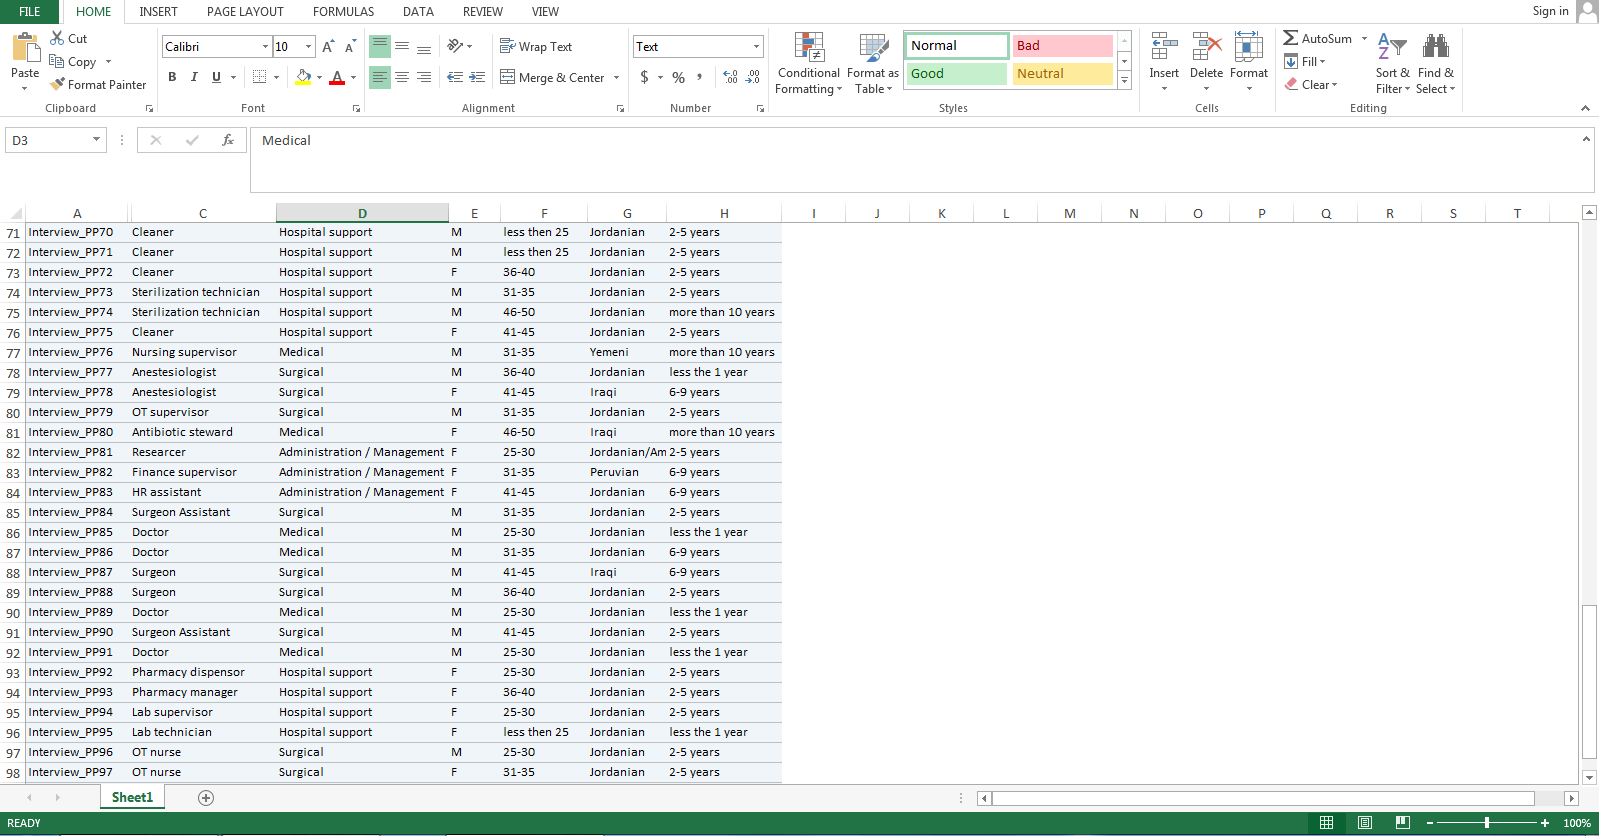Switch to Page Layout view in the status bar
Image resolution: width=1599 pixels, height=836 pixels.
[x=1365, y=823]
